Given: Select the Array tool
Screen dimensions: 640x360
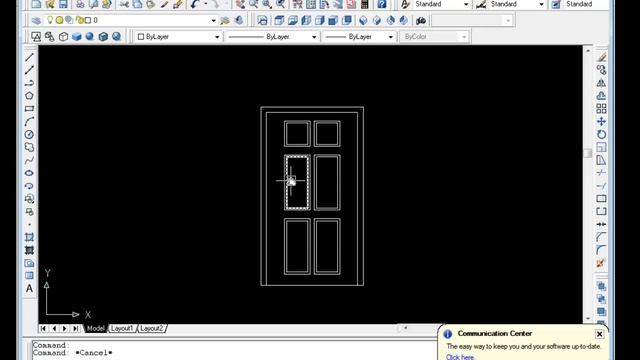Looking at the screenshot, I should click(x=601, y=109).
